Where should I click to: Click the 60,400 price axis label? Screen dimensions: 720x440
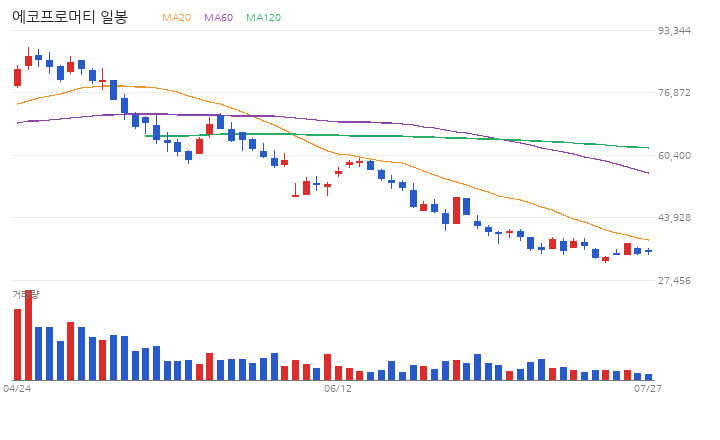[x=674, y=156]
